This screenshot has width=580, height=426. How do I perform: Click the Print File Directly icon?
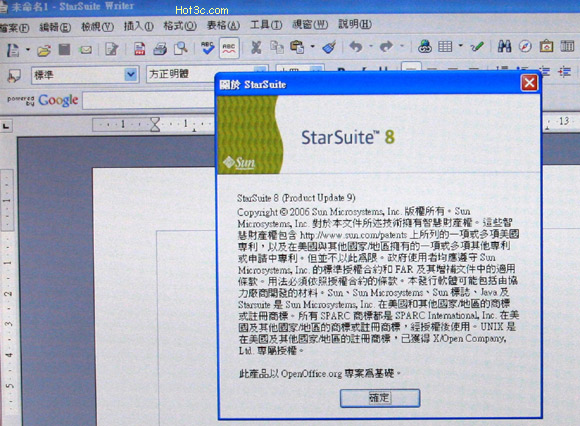pyautogui.click(x=160, y=49)
